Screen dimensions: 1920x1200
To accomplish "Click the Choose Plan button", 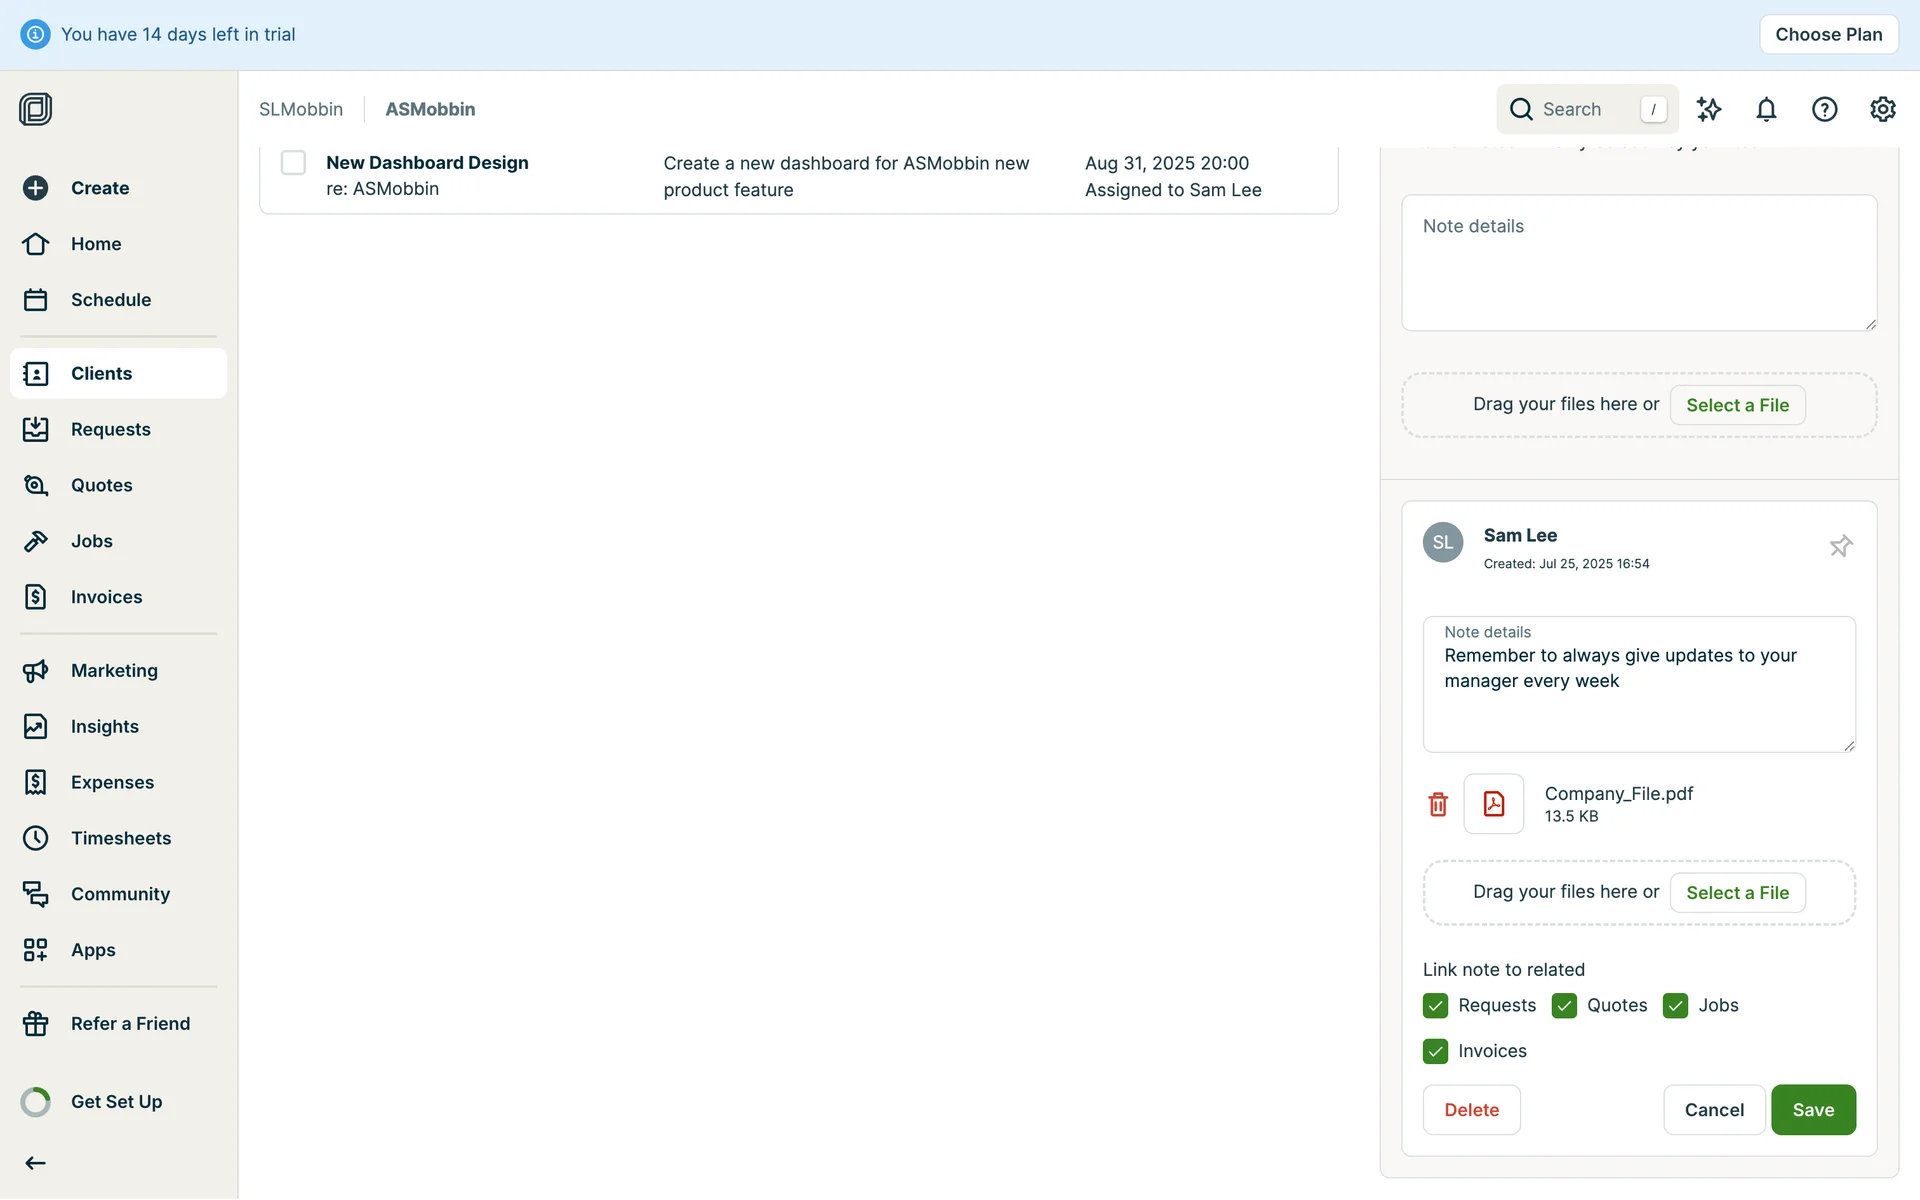I will coord(1828,34).
